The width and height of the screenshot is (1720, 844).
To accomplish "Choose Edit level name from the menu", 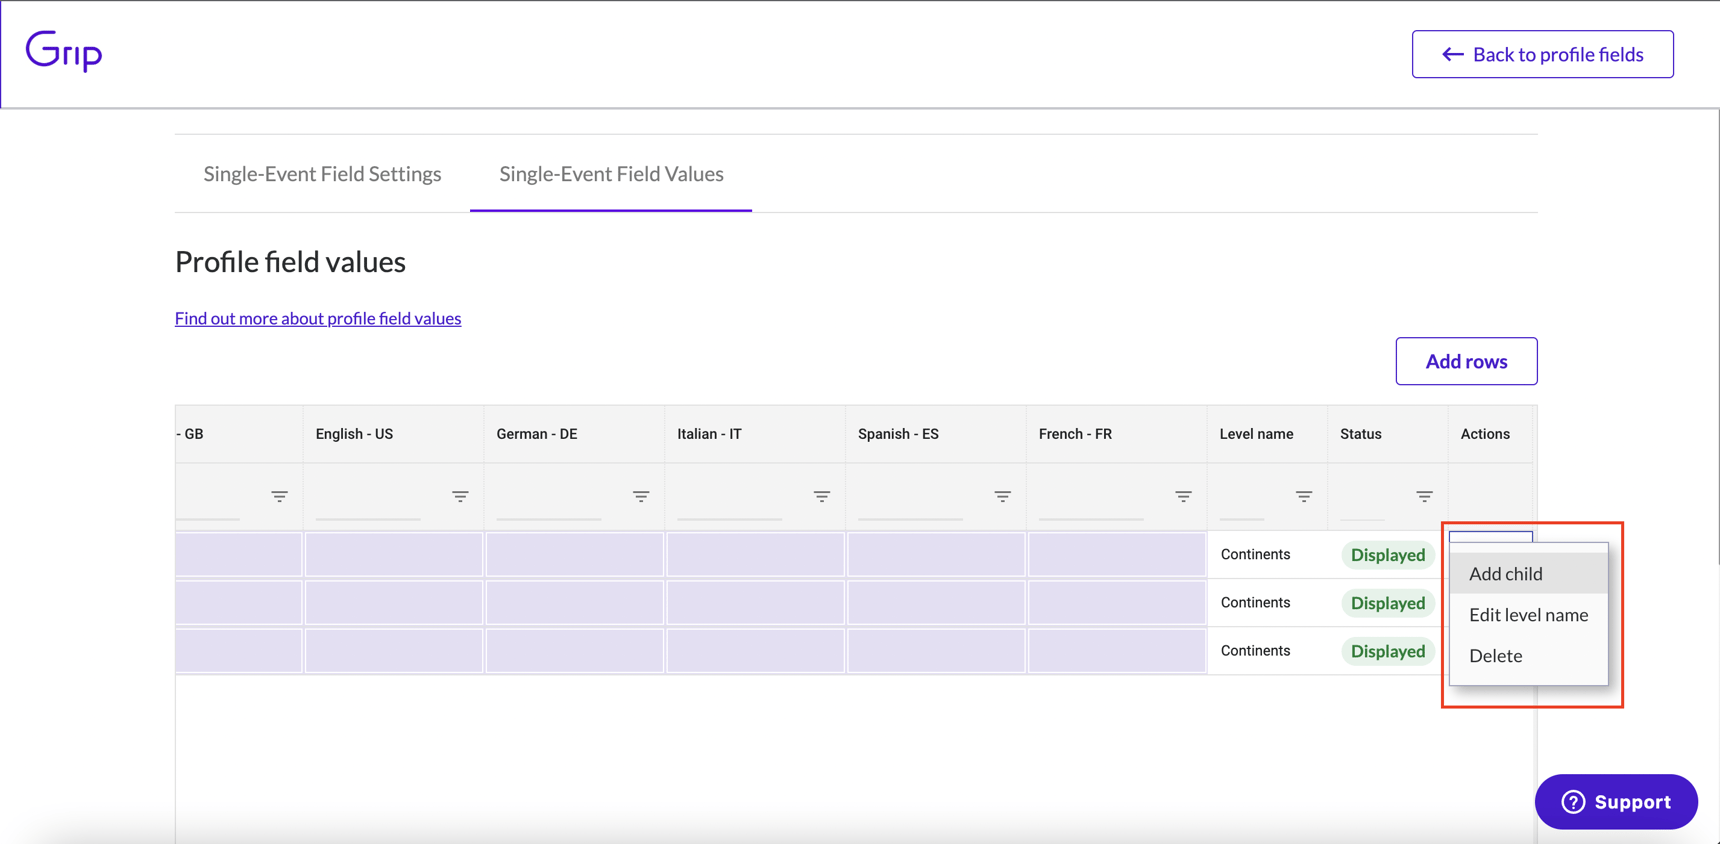I will (x=1528, y=615).
